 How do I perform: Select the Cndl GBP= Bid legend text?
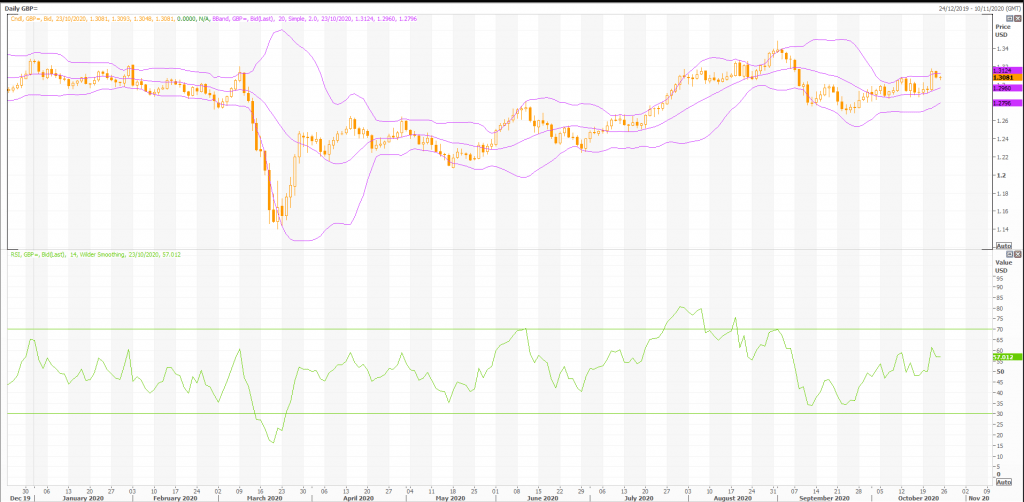(x=109, y=19)
